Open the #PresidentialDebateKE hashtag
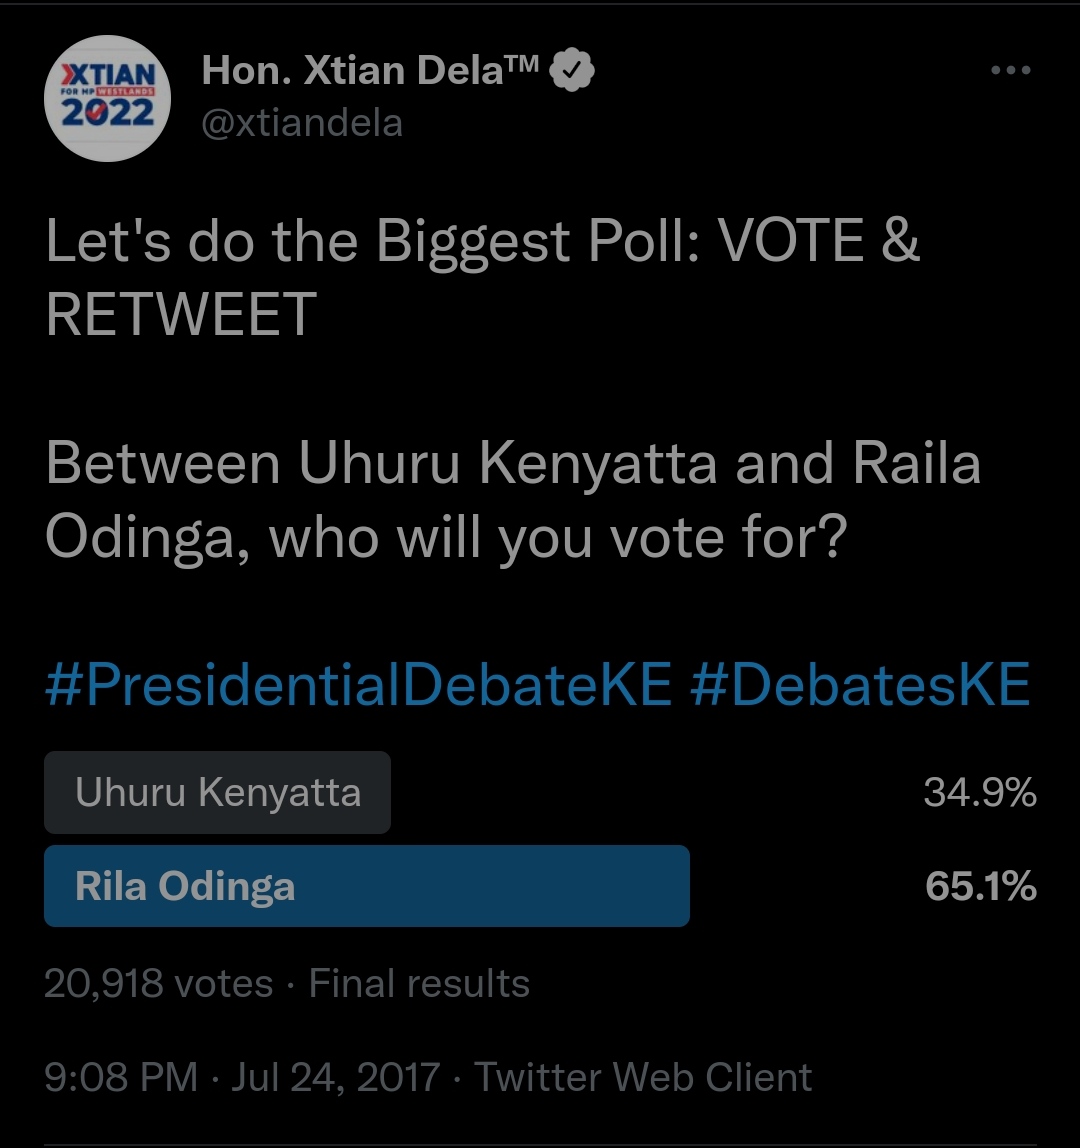The height and width of the screenshot is (1148, 1080). pyautogui.click(x=359, y=685)
